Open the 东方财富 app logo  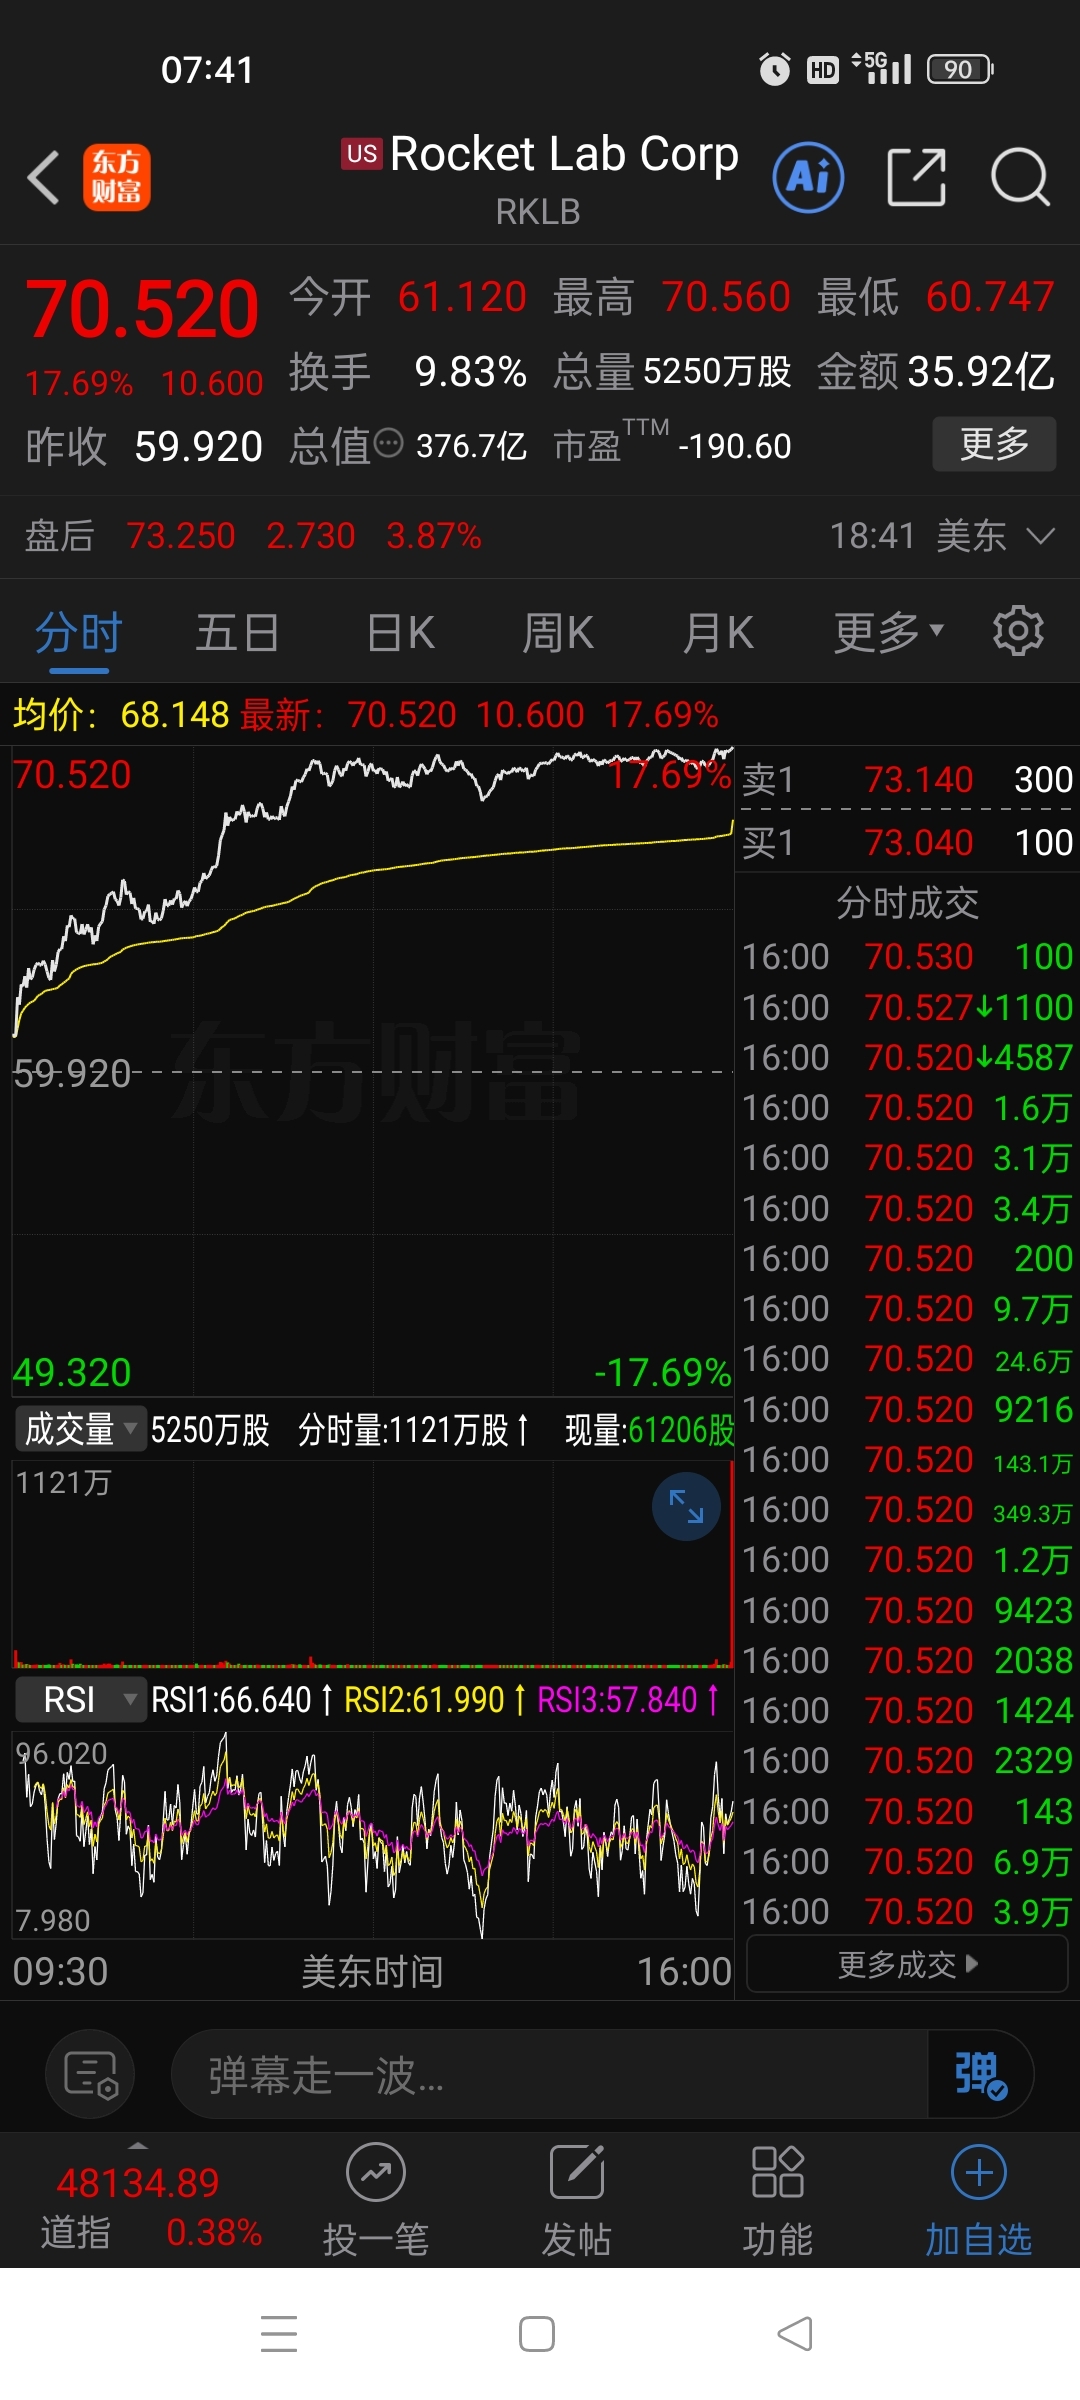[116, 178]
